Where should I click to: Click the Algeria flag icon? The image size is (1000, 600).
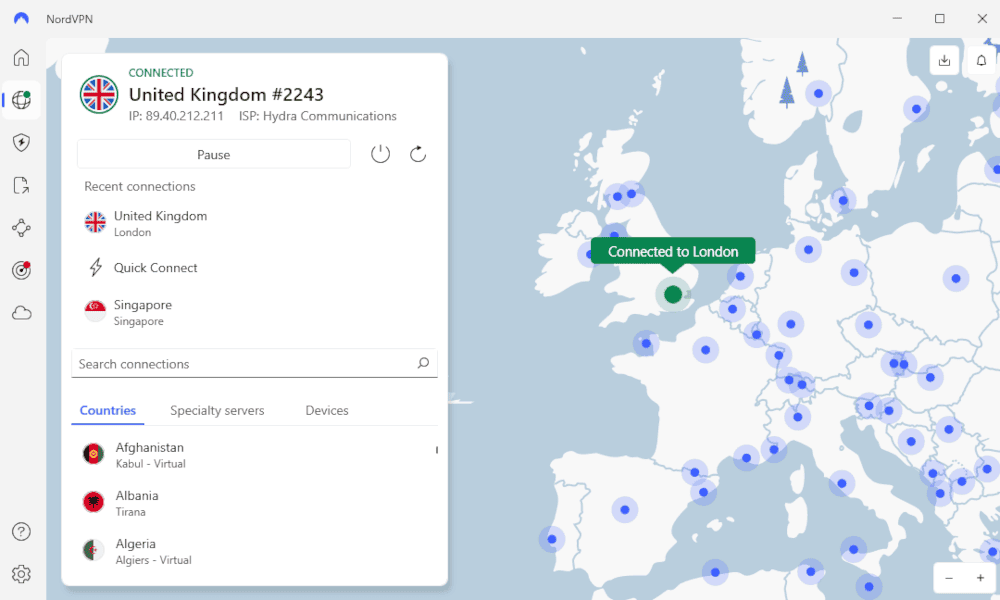(94, 550)
